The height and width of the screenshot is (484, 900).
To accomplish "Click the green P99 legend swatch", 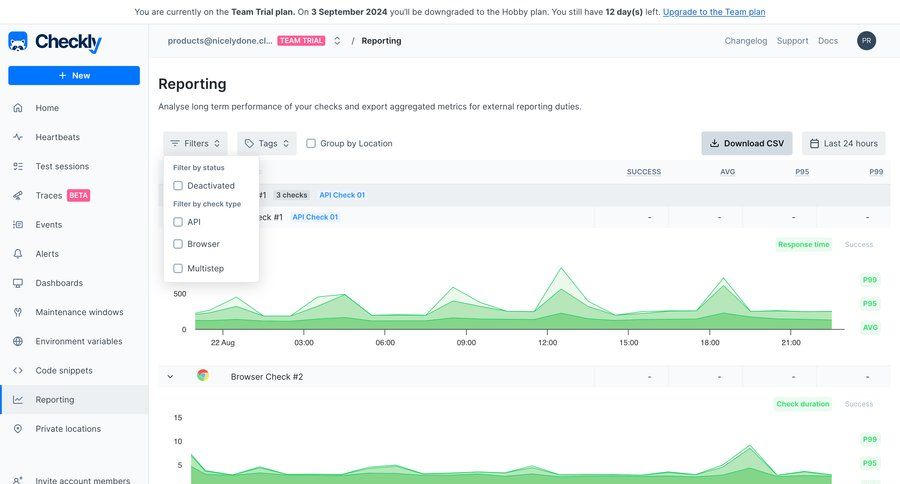I will click(869, 280).
